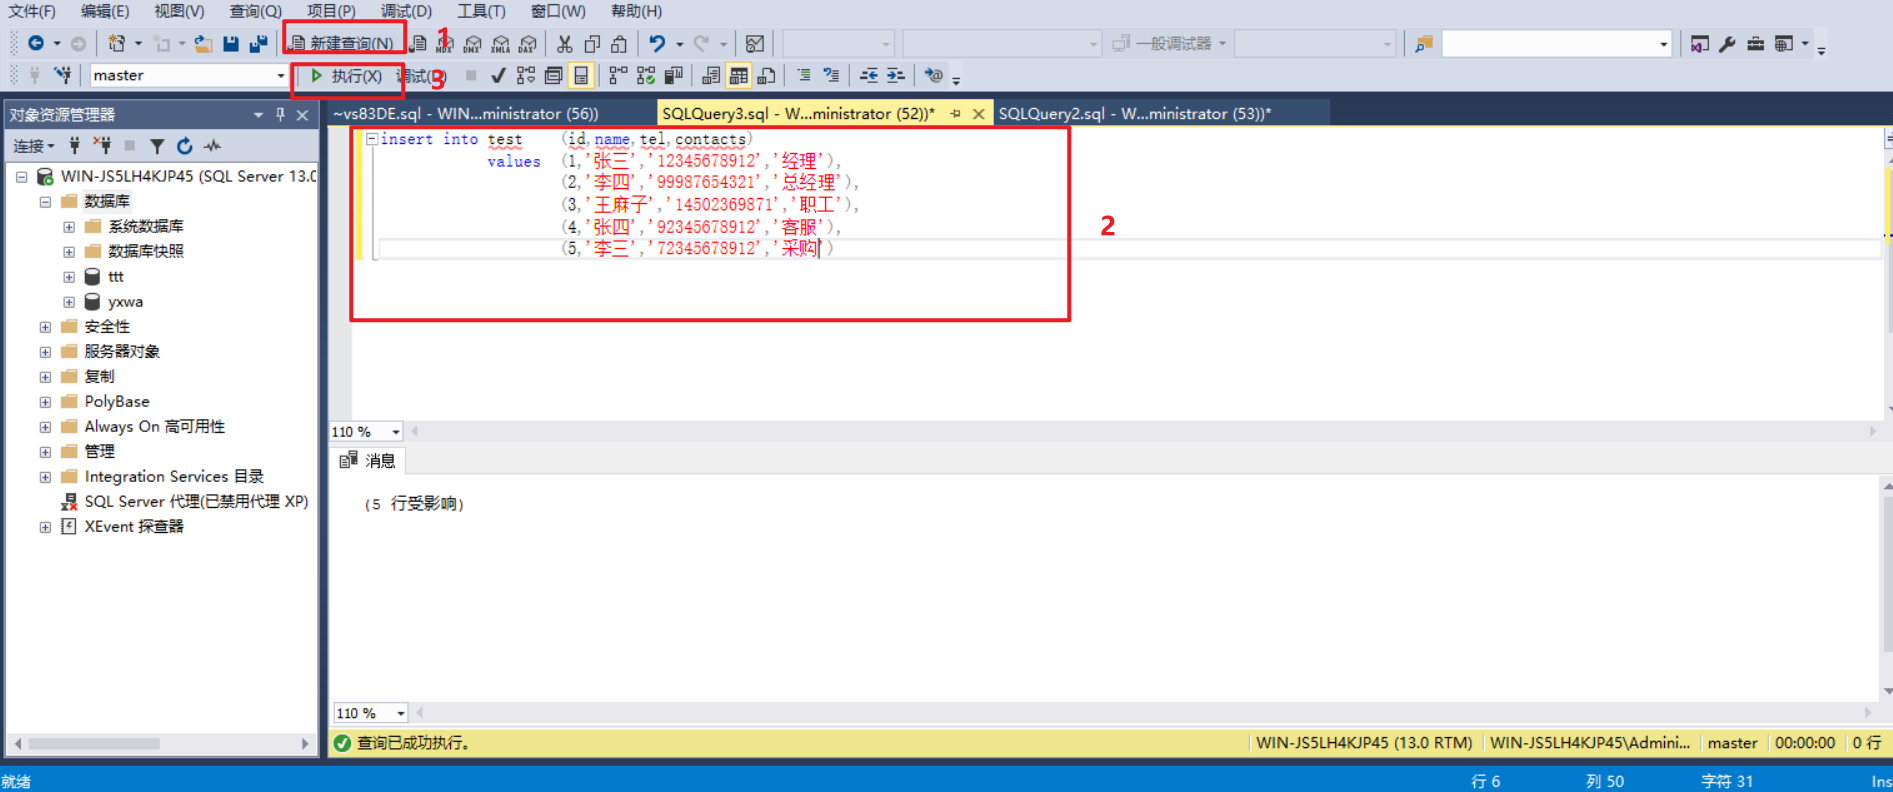The width and height of the screenshot is (1893, 792).
Task: Open the 工具(T) menu
Action: [x=481, y=11]
